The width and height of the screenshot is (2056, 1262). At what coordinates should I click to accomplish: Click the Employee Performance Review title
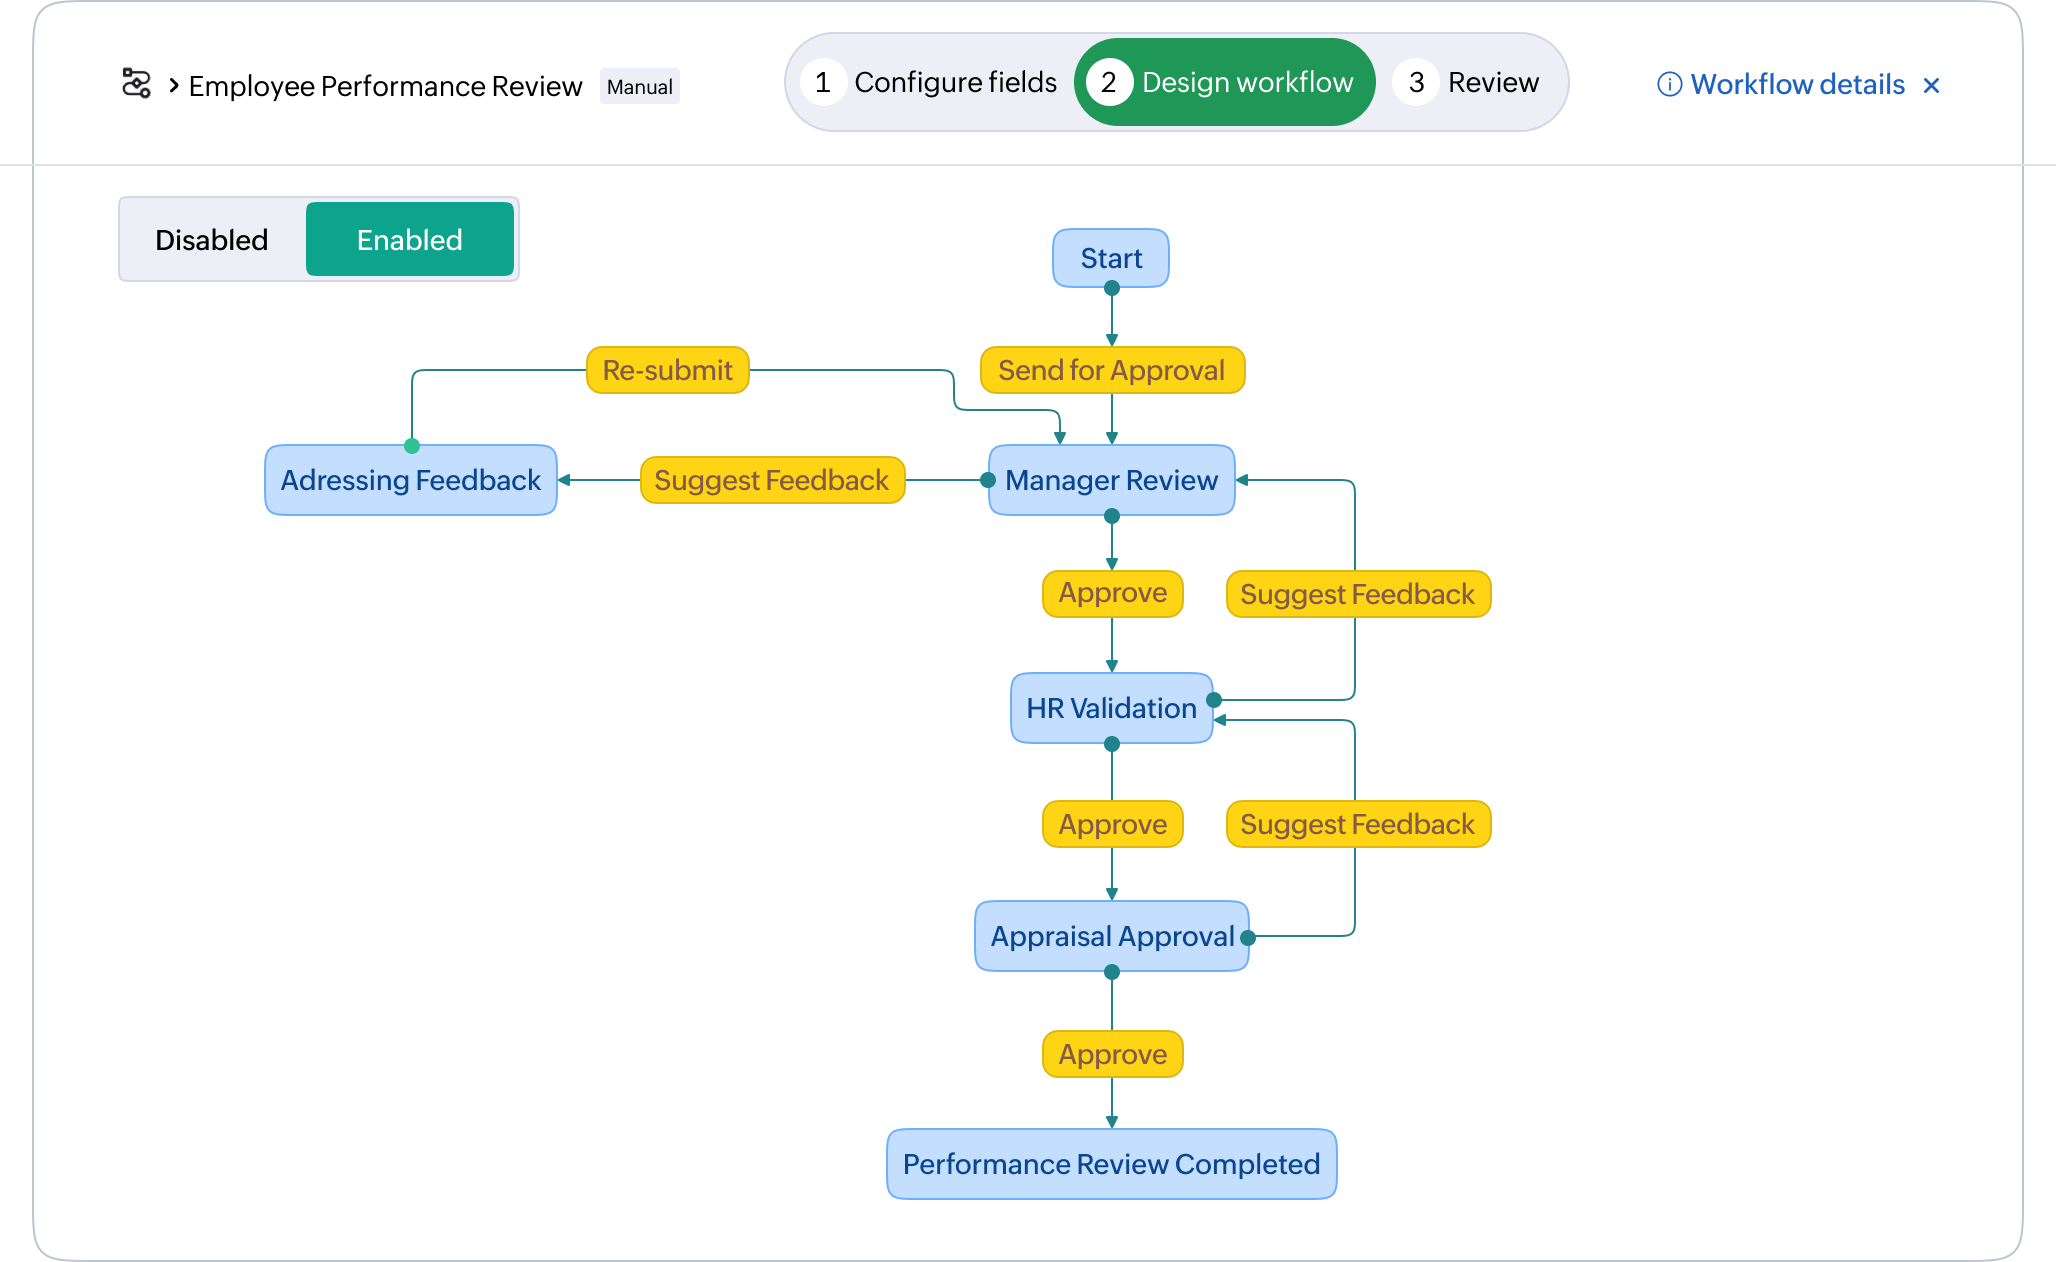click(x=385, y=86)
